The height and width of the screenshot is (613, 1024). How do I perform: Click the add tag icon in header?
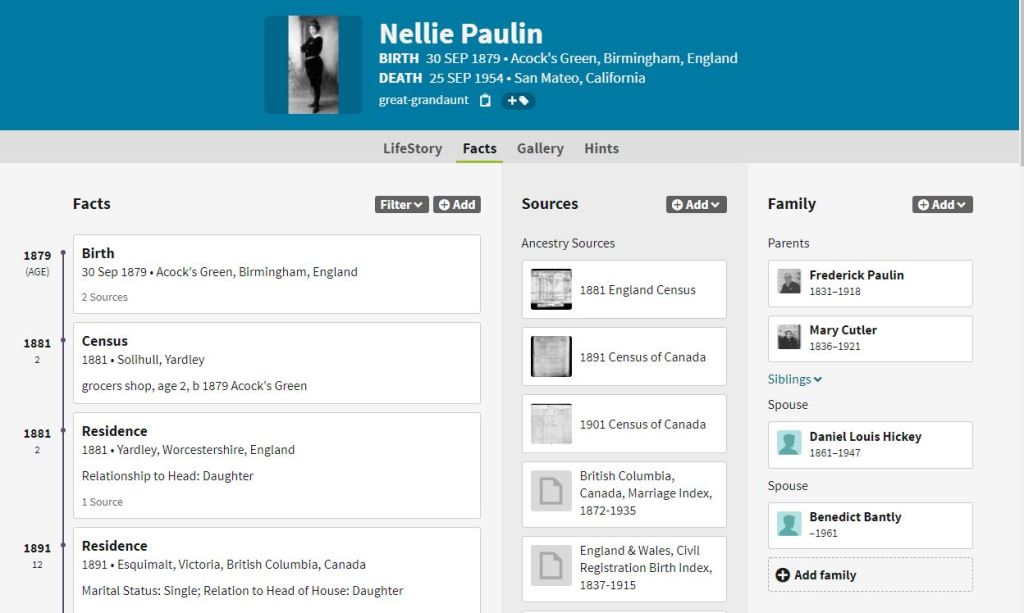[517, 100]
